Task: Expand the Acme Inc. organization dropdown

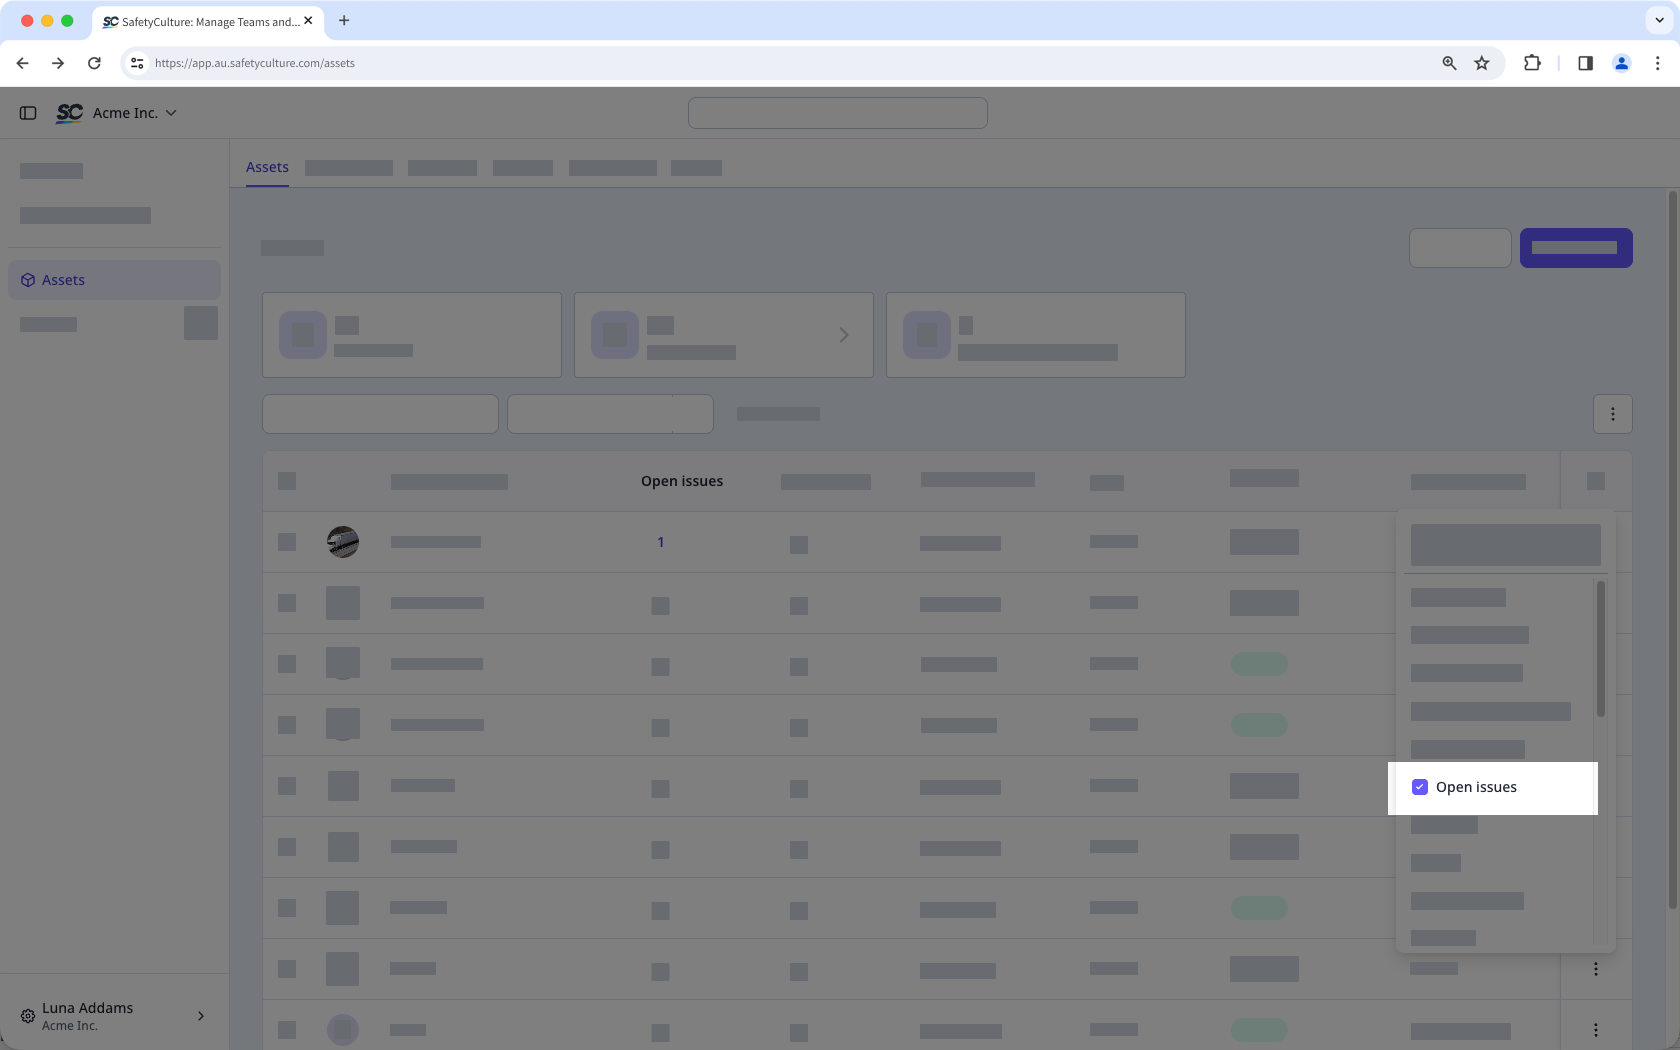Action: coord(135,113)
